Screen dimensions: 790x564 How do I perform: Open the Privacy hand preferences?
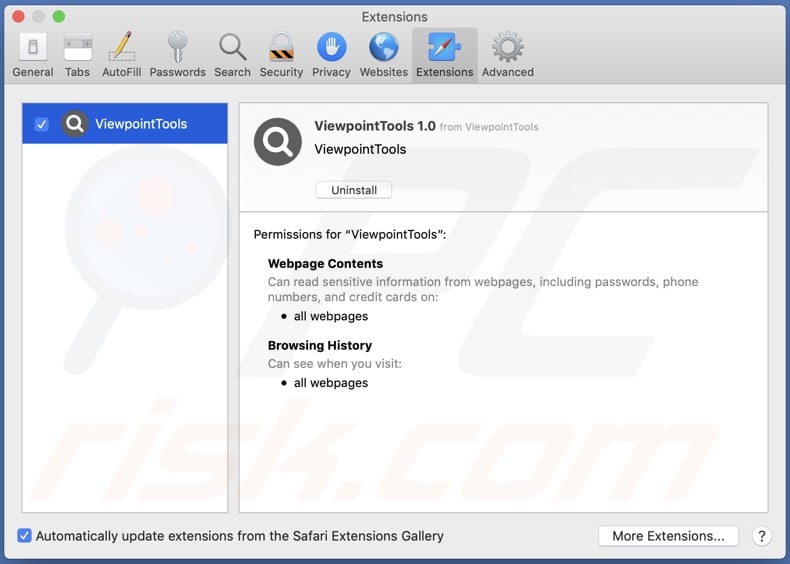tap(331, 55)
